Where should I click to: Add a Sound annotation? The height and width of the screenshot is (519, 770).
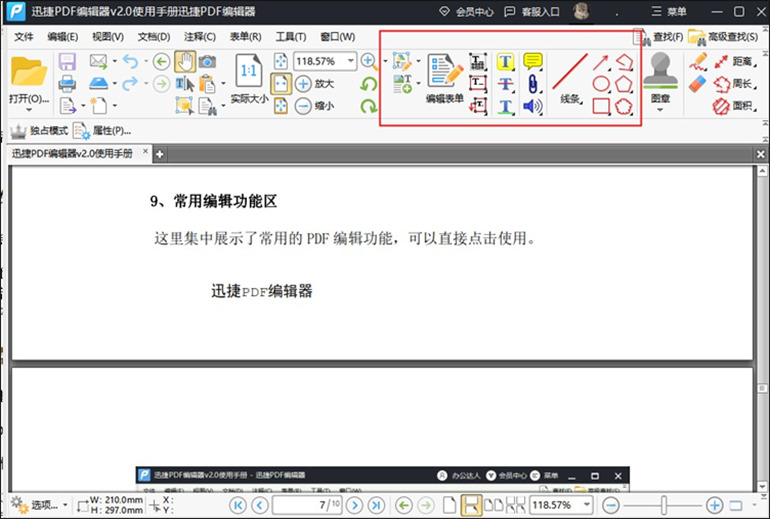[x=532, y=106]
